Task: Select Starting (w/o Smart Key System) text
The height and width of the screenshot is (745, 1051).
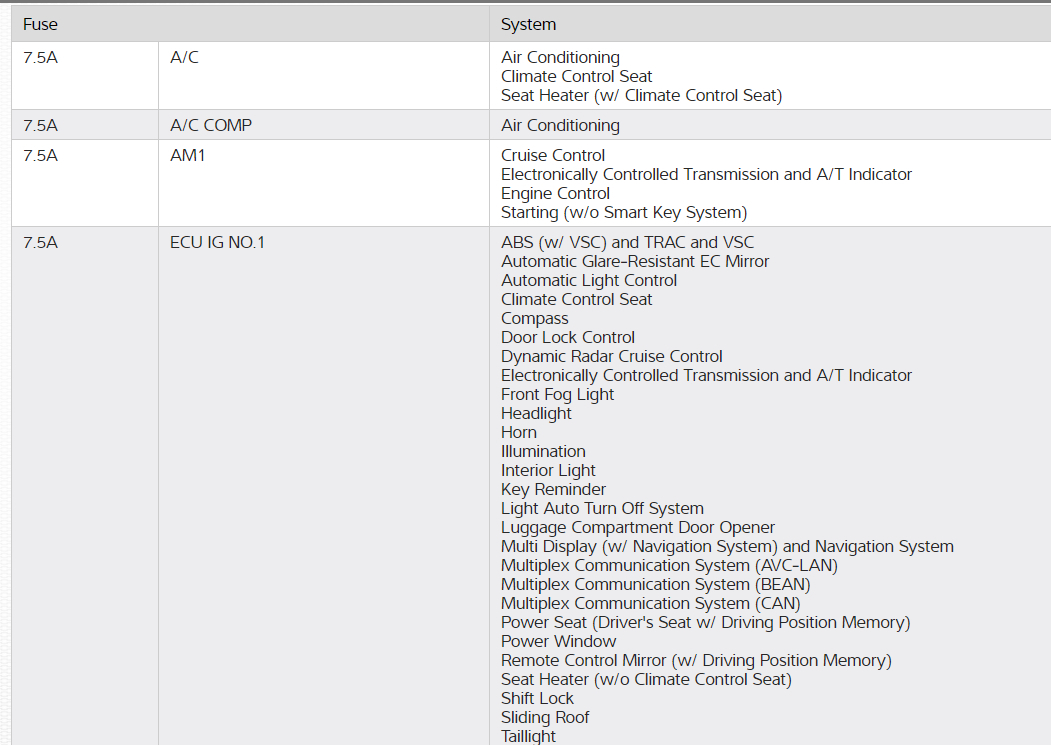Action: [x=624, y=212]
